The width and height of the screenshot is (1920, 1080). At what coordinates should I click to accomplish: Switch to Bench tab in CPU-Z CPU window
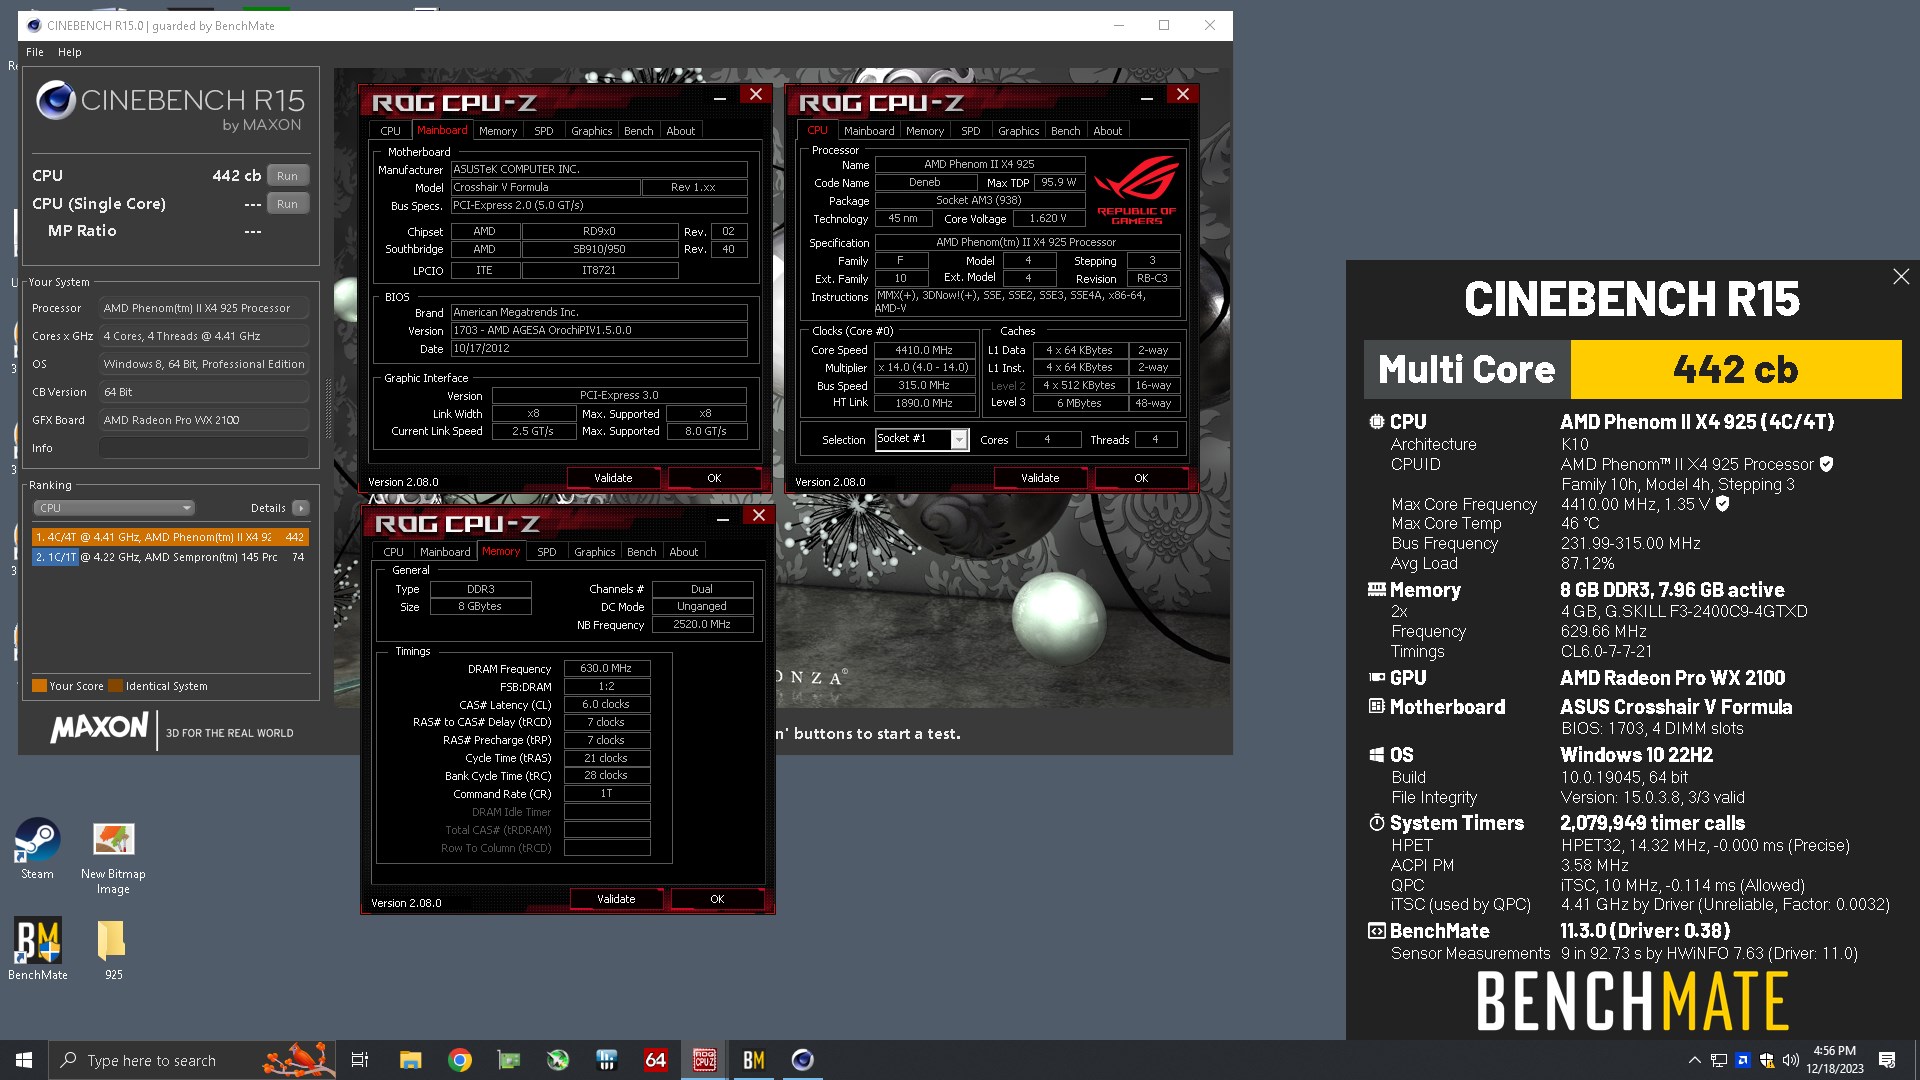[x=1065, y=131]
